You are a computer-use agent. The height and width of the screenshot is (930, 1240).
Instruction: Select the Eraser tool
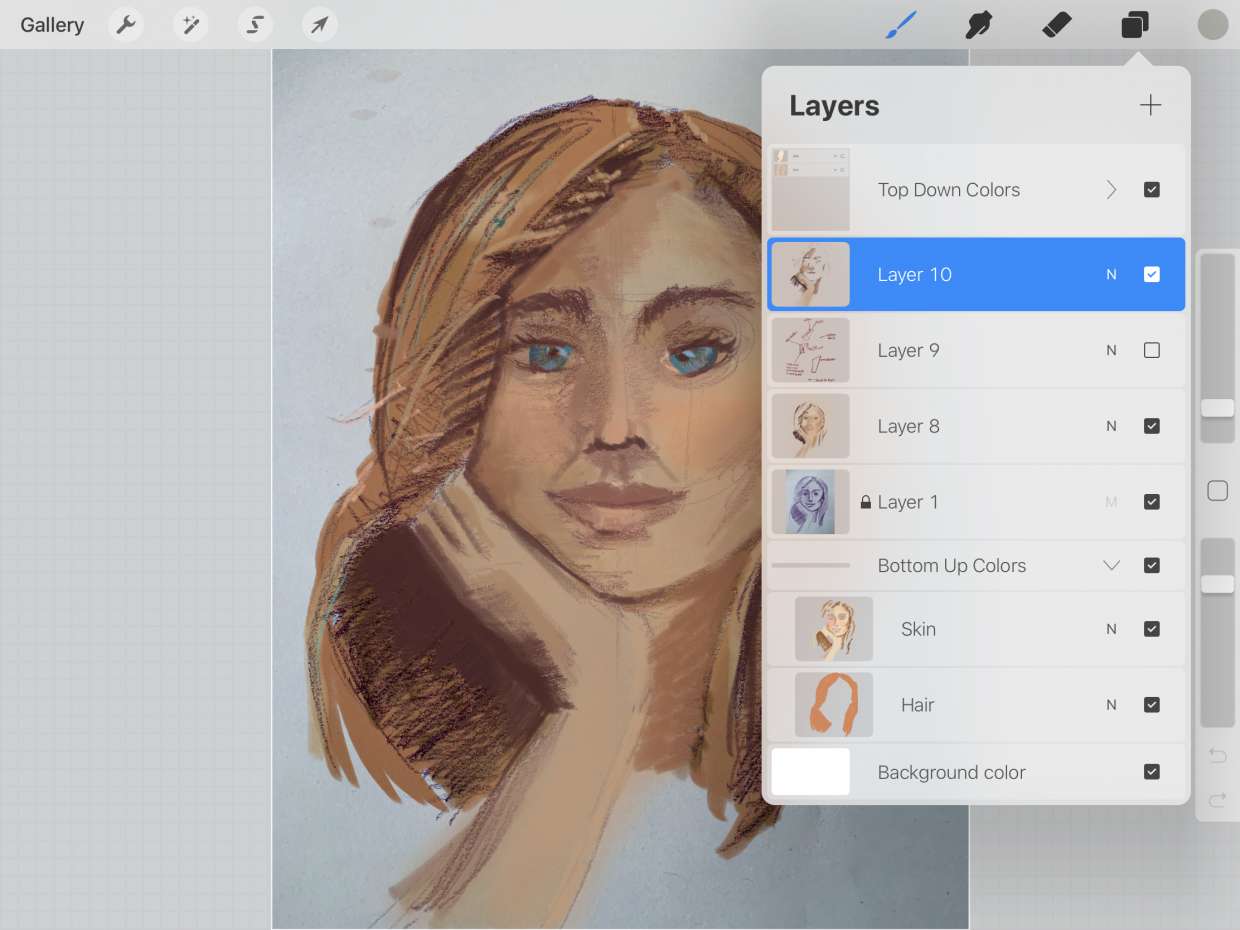click(x=1057, y=25)
